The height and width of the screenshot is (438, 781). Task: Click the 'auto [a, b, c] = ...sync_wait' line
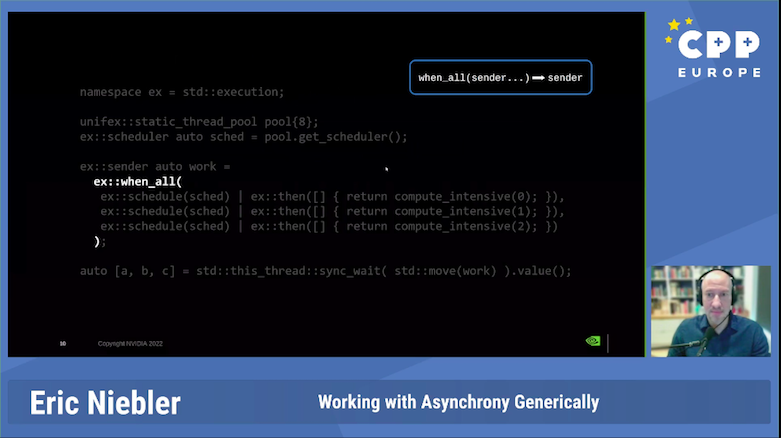coord(325,271)
